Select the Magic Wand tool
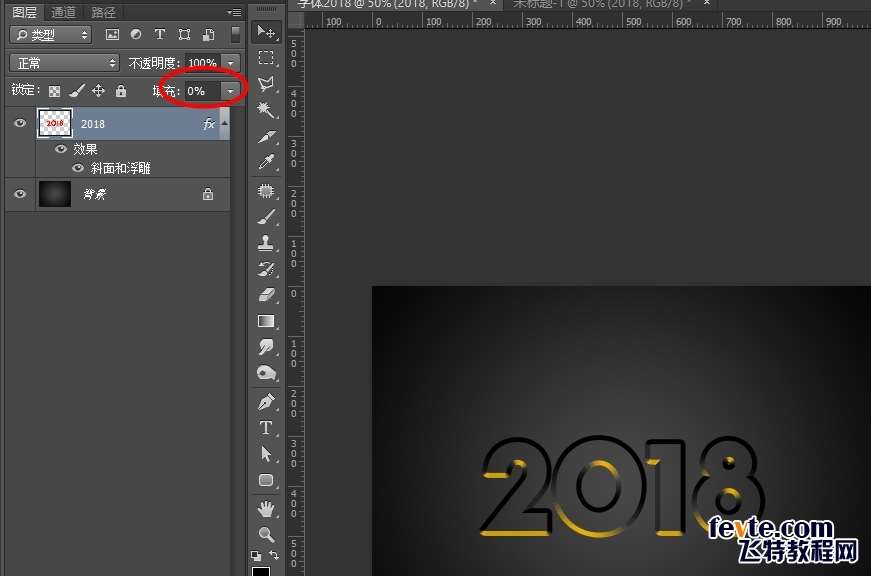Image resolution: width=871 pixels, height=576 pixels. click(x=266, y=110)
